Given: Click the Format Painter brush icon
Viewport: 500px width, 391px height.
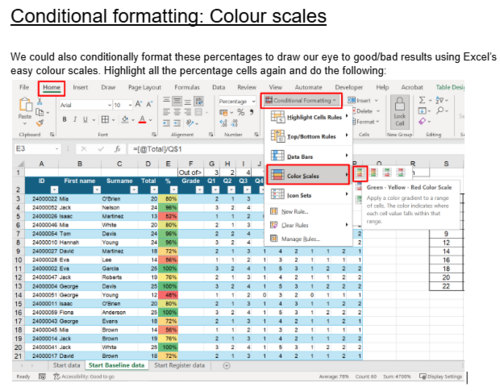Looking at the screenshot, I should [x=40, y=123].
